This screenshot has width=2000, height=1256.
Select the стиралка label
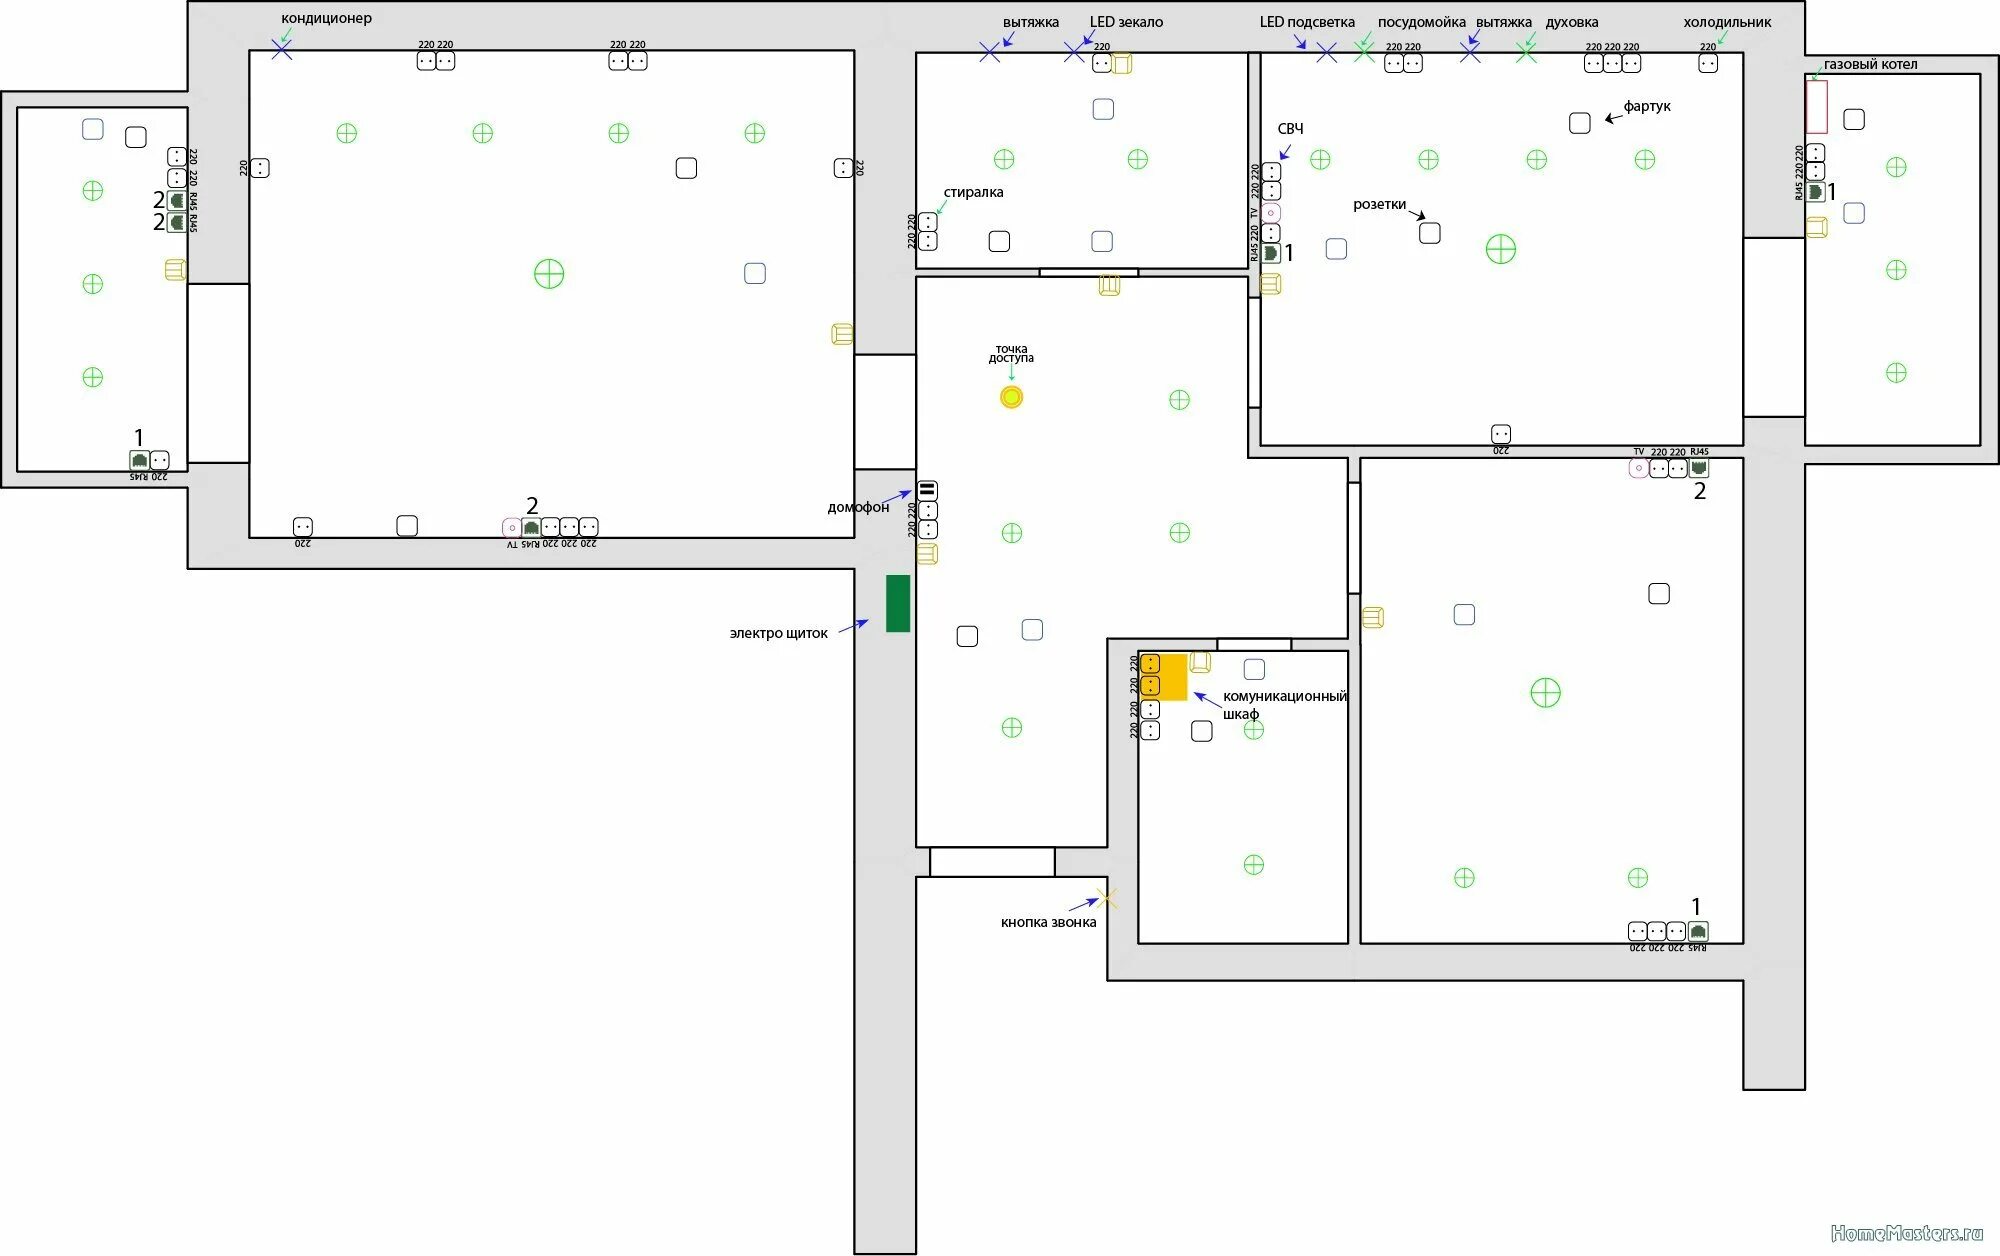pos(973,192)
